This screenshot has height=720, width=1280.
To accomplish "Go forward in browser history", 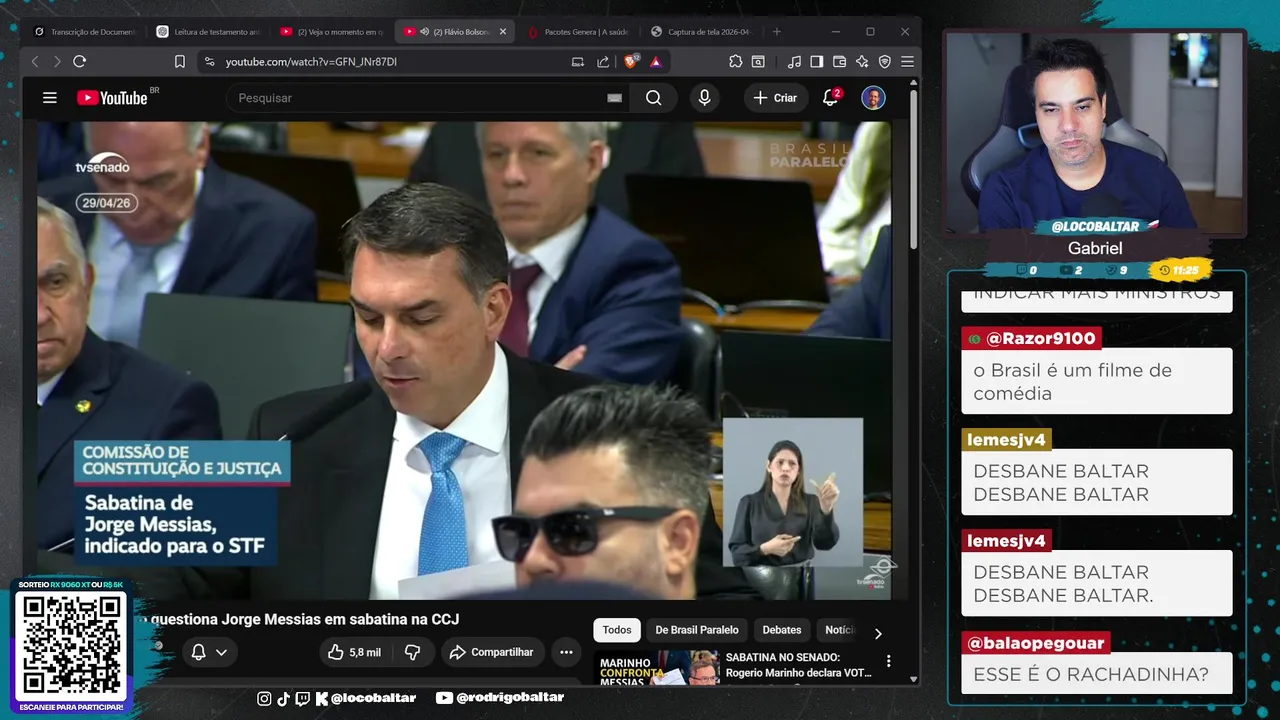I will pyautogui.click(x=57, y=62).
